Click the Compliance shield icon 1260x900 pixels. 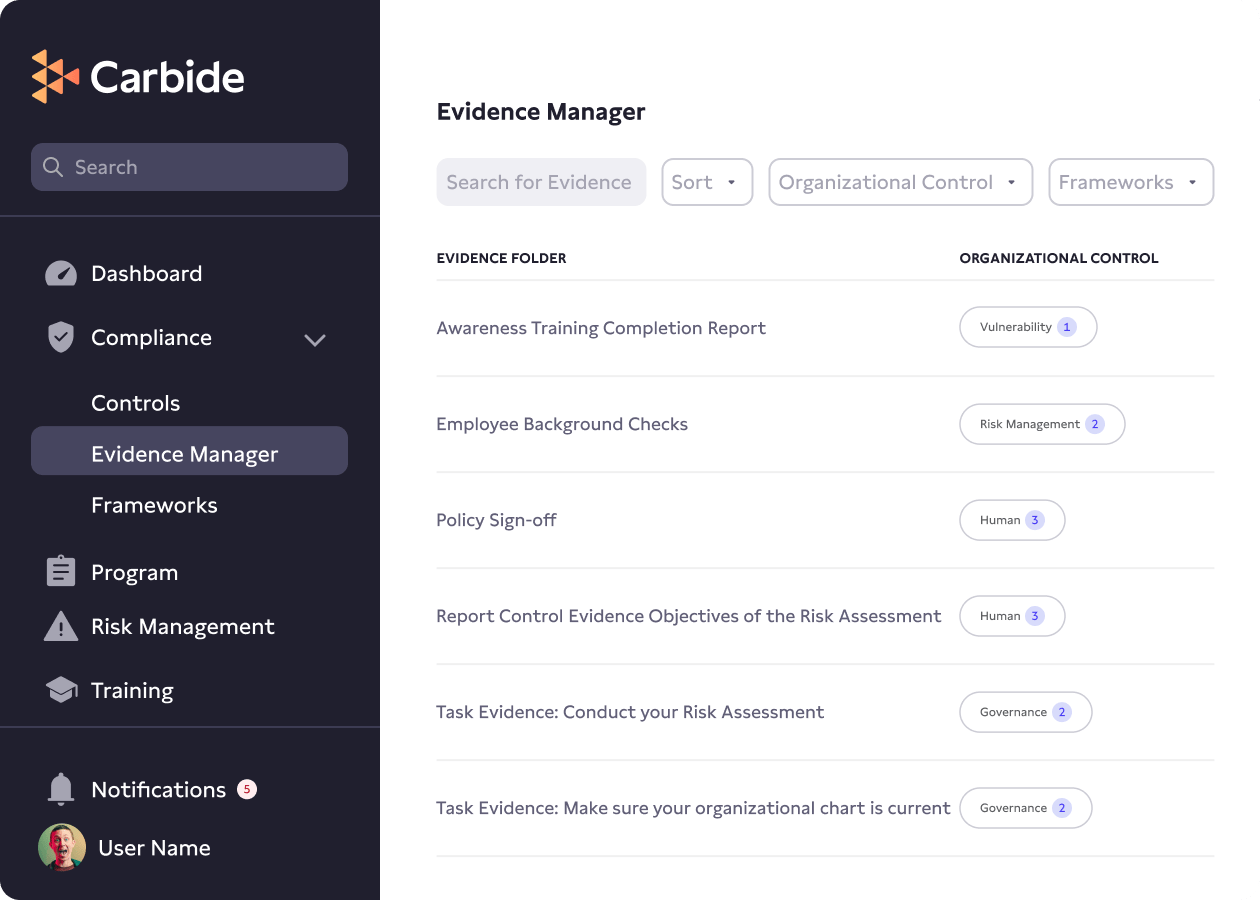point(61,338)
